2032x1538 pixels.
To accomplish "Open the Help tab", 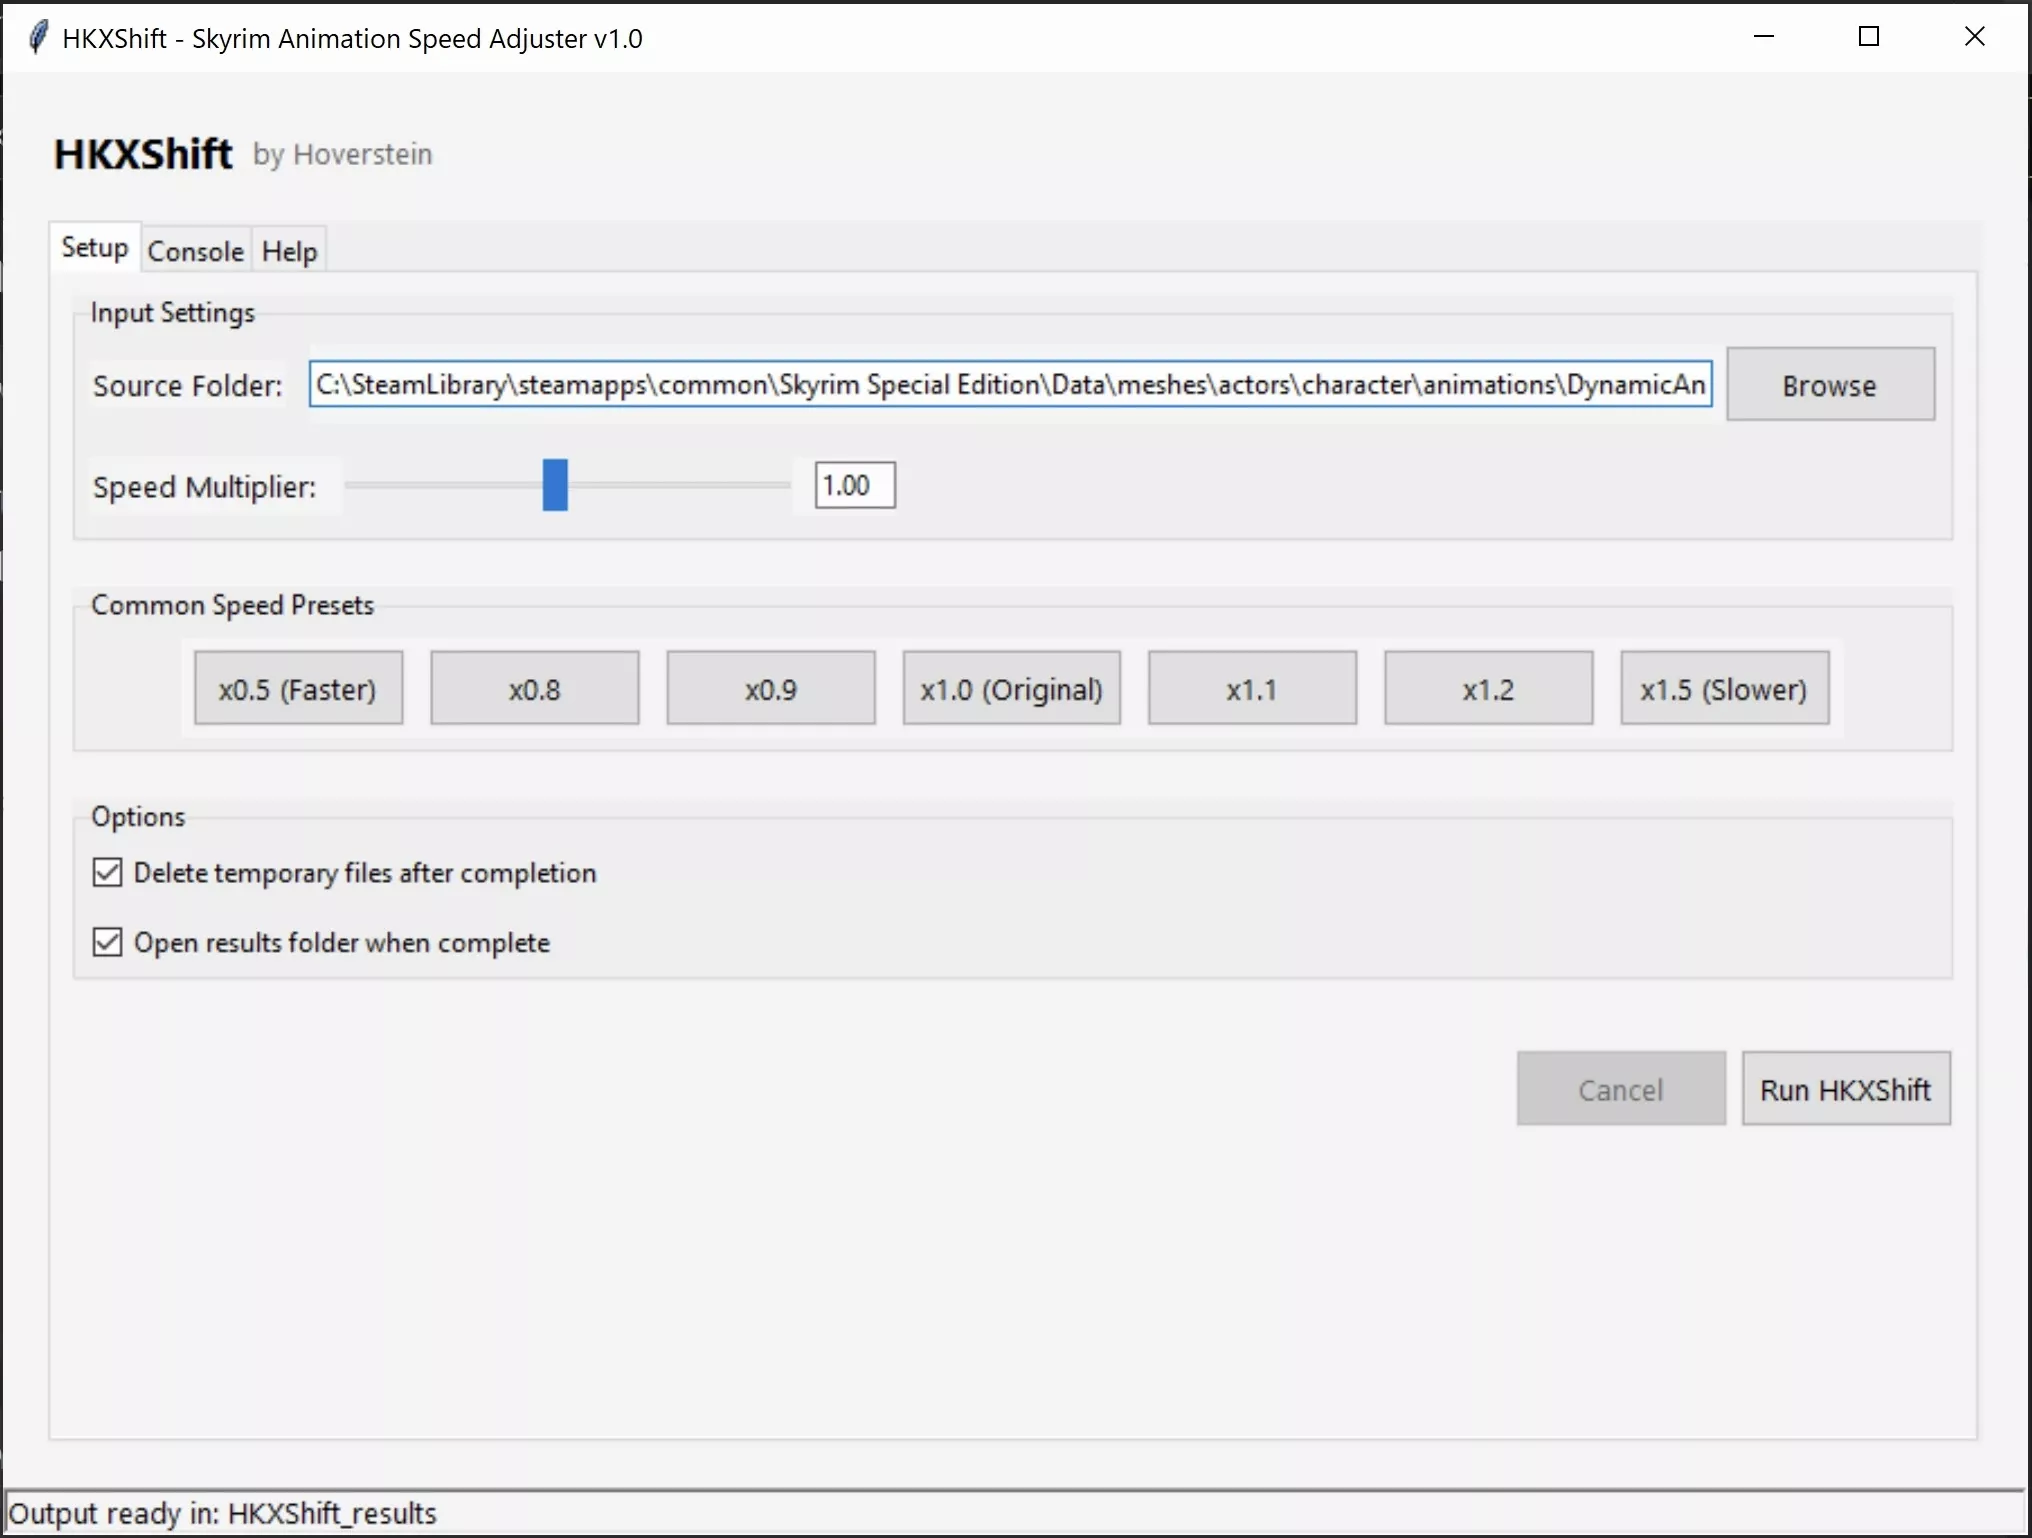I will (x=289, y=251).
